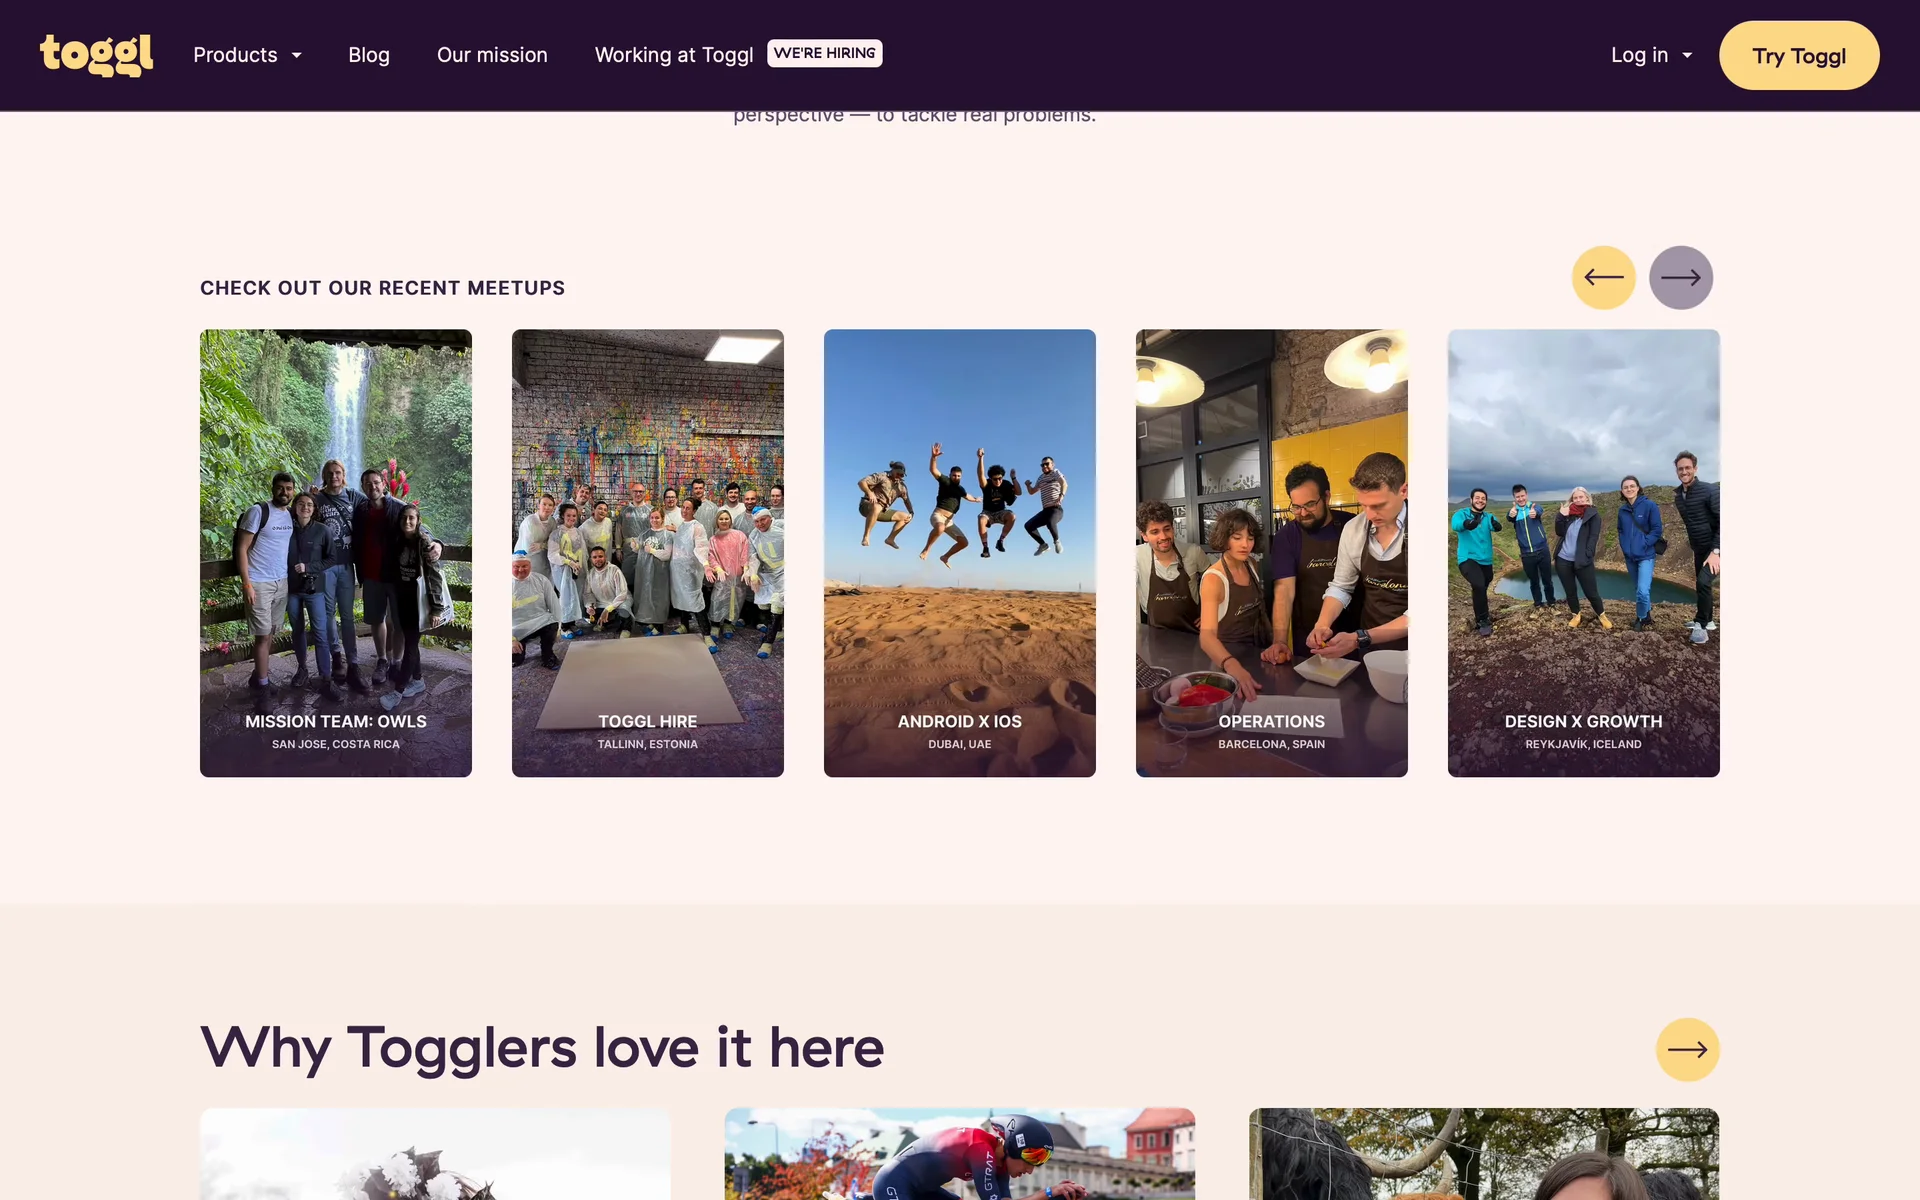Open the cyclist photo testimonial card
The width and height of the screenshot is (1920, 1200).
960,1153
